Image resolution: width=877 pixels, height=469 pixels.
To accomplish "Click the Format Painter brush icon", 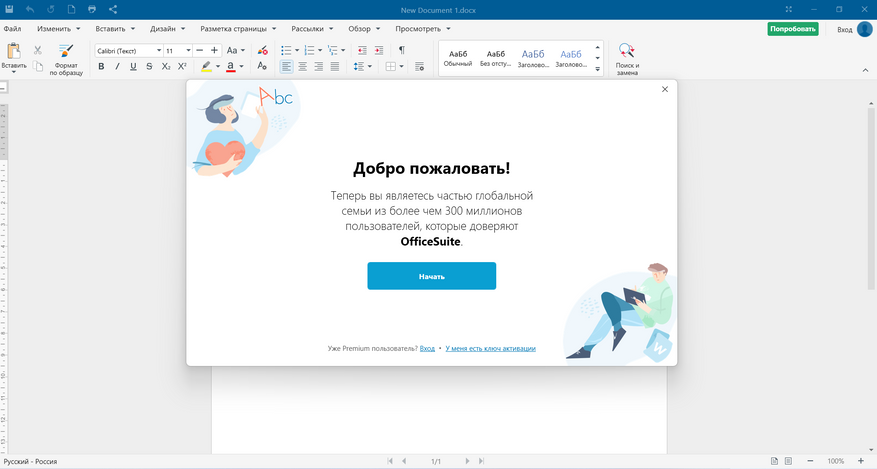I will tap(66, 51).
